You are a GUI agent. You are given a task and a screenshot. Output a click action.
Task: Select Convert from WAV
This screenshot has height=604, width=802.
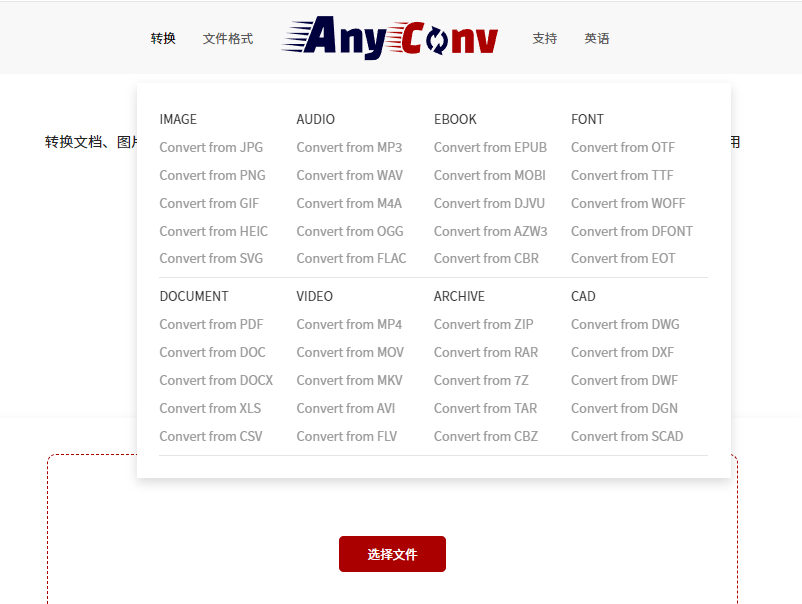click(350, 175)
